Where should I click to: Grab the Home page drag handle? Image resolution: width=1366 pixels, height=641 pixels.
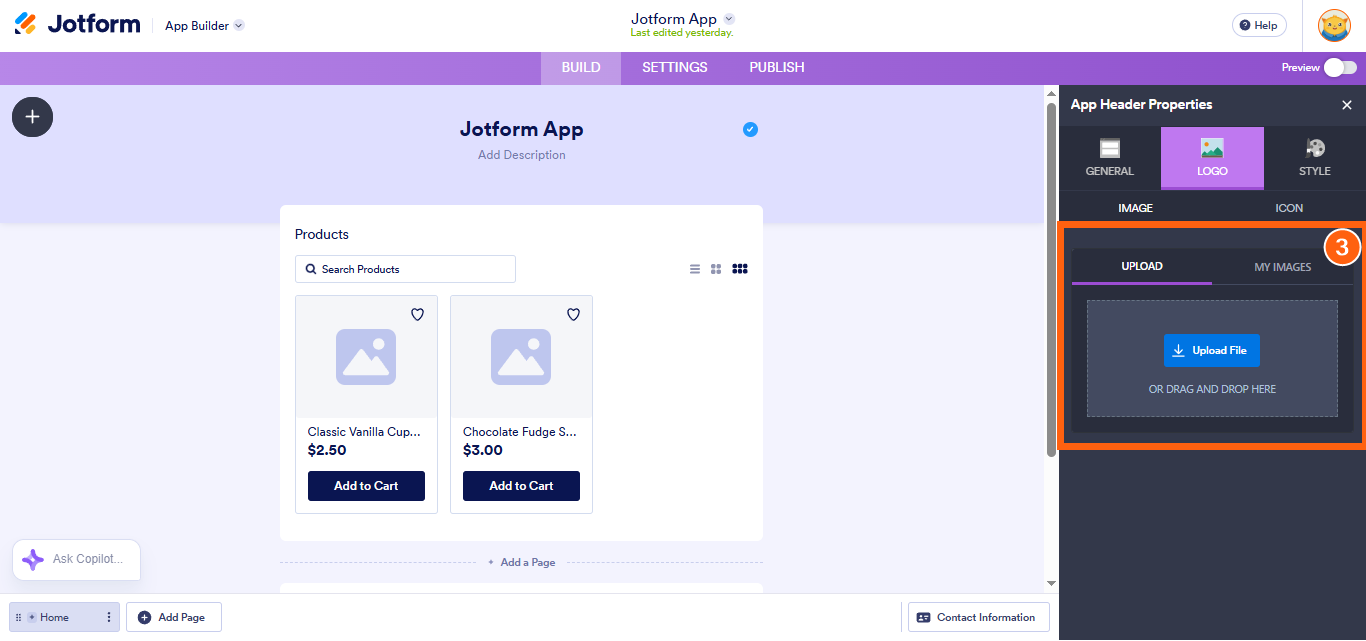click(18, 617)
